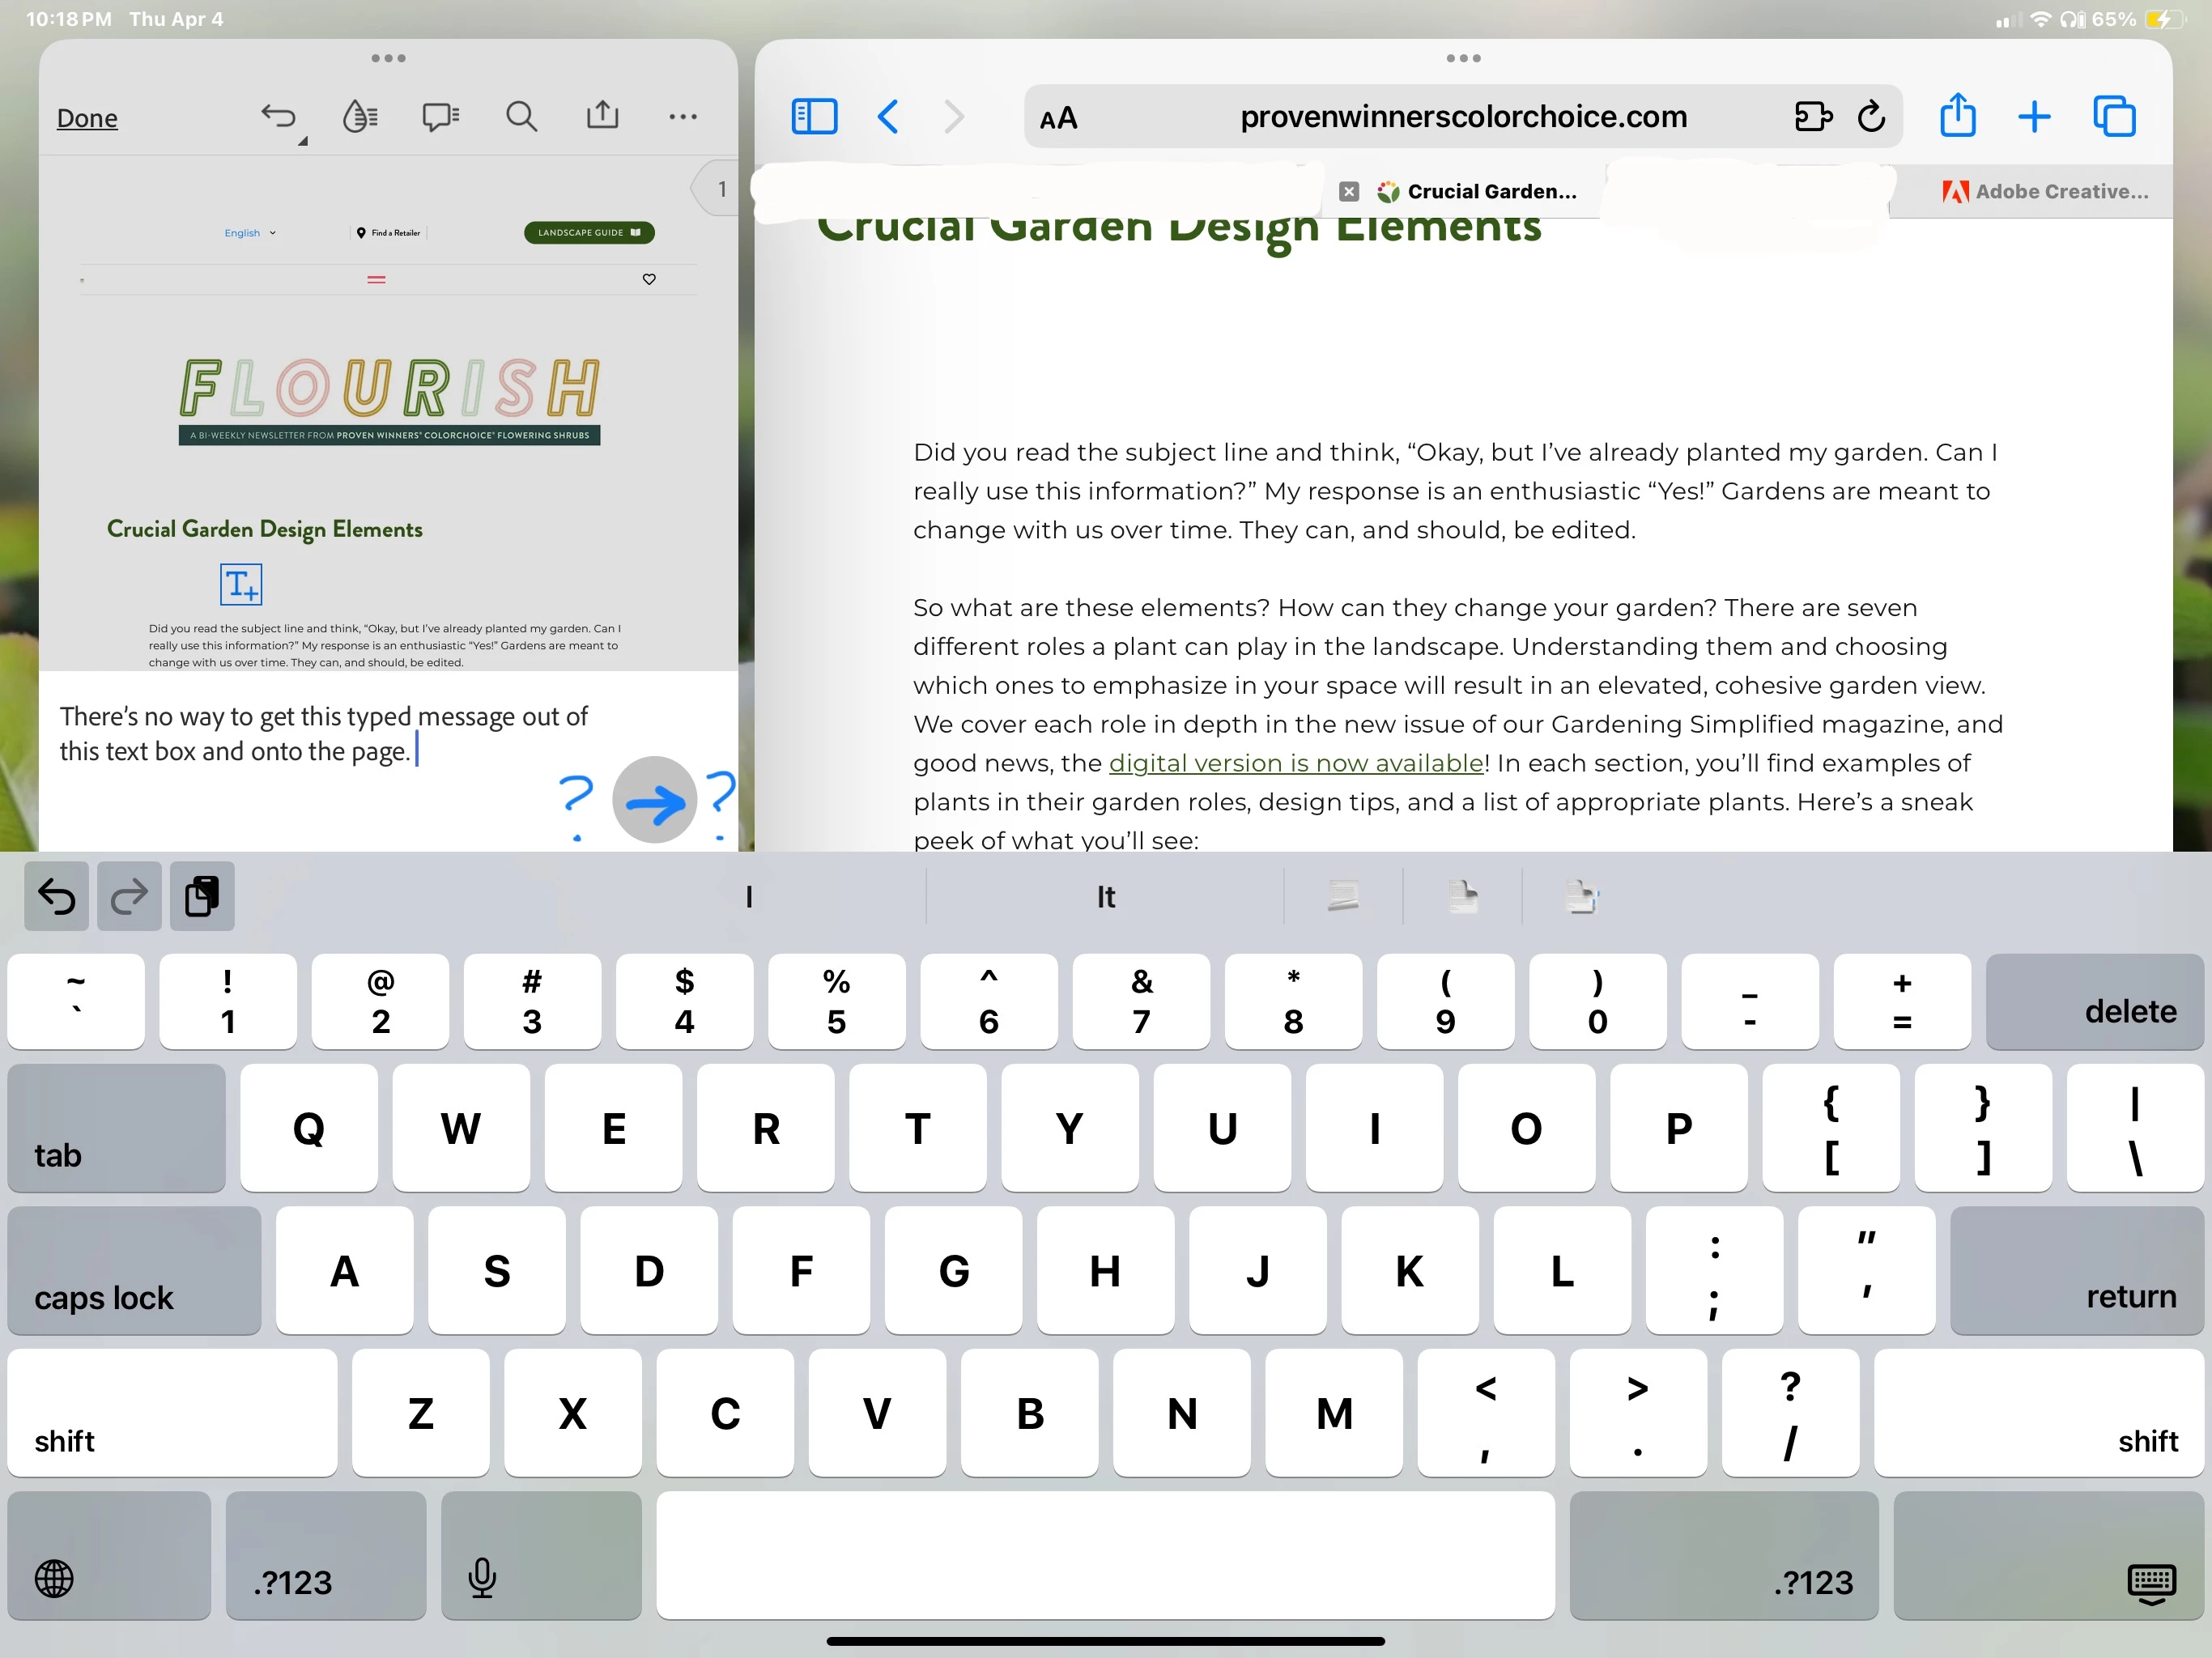Show Safari sidebar panel
This screenshot has width=2212, height=1658.
click(814, 117)
